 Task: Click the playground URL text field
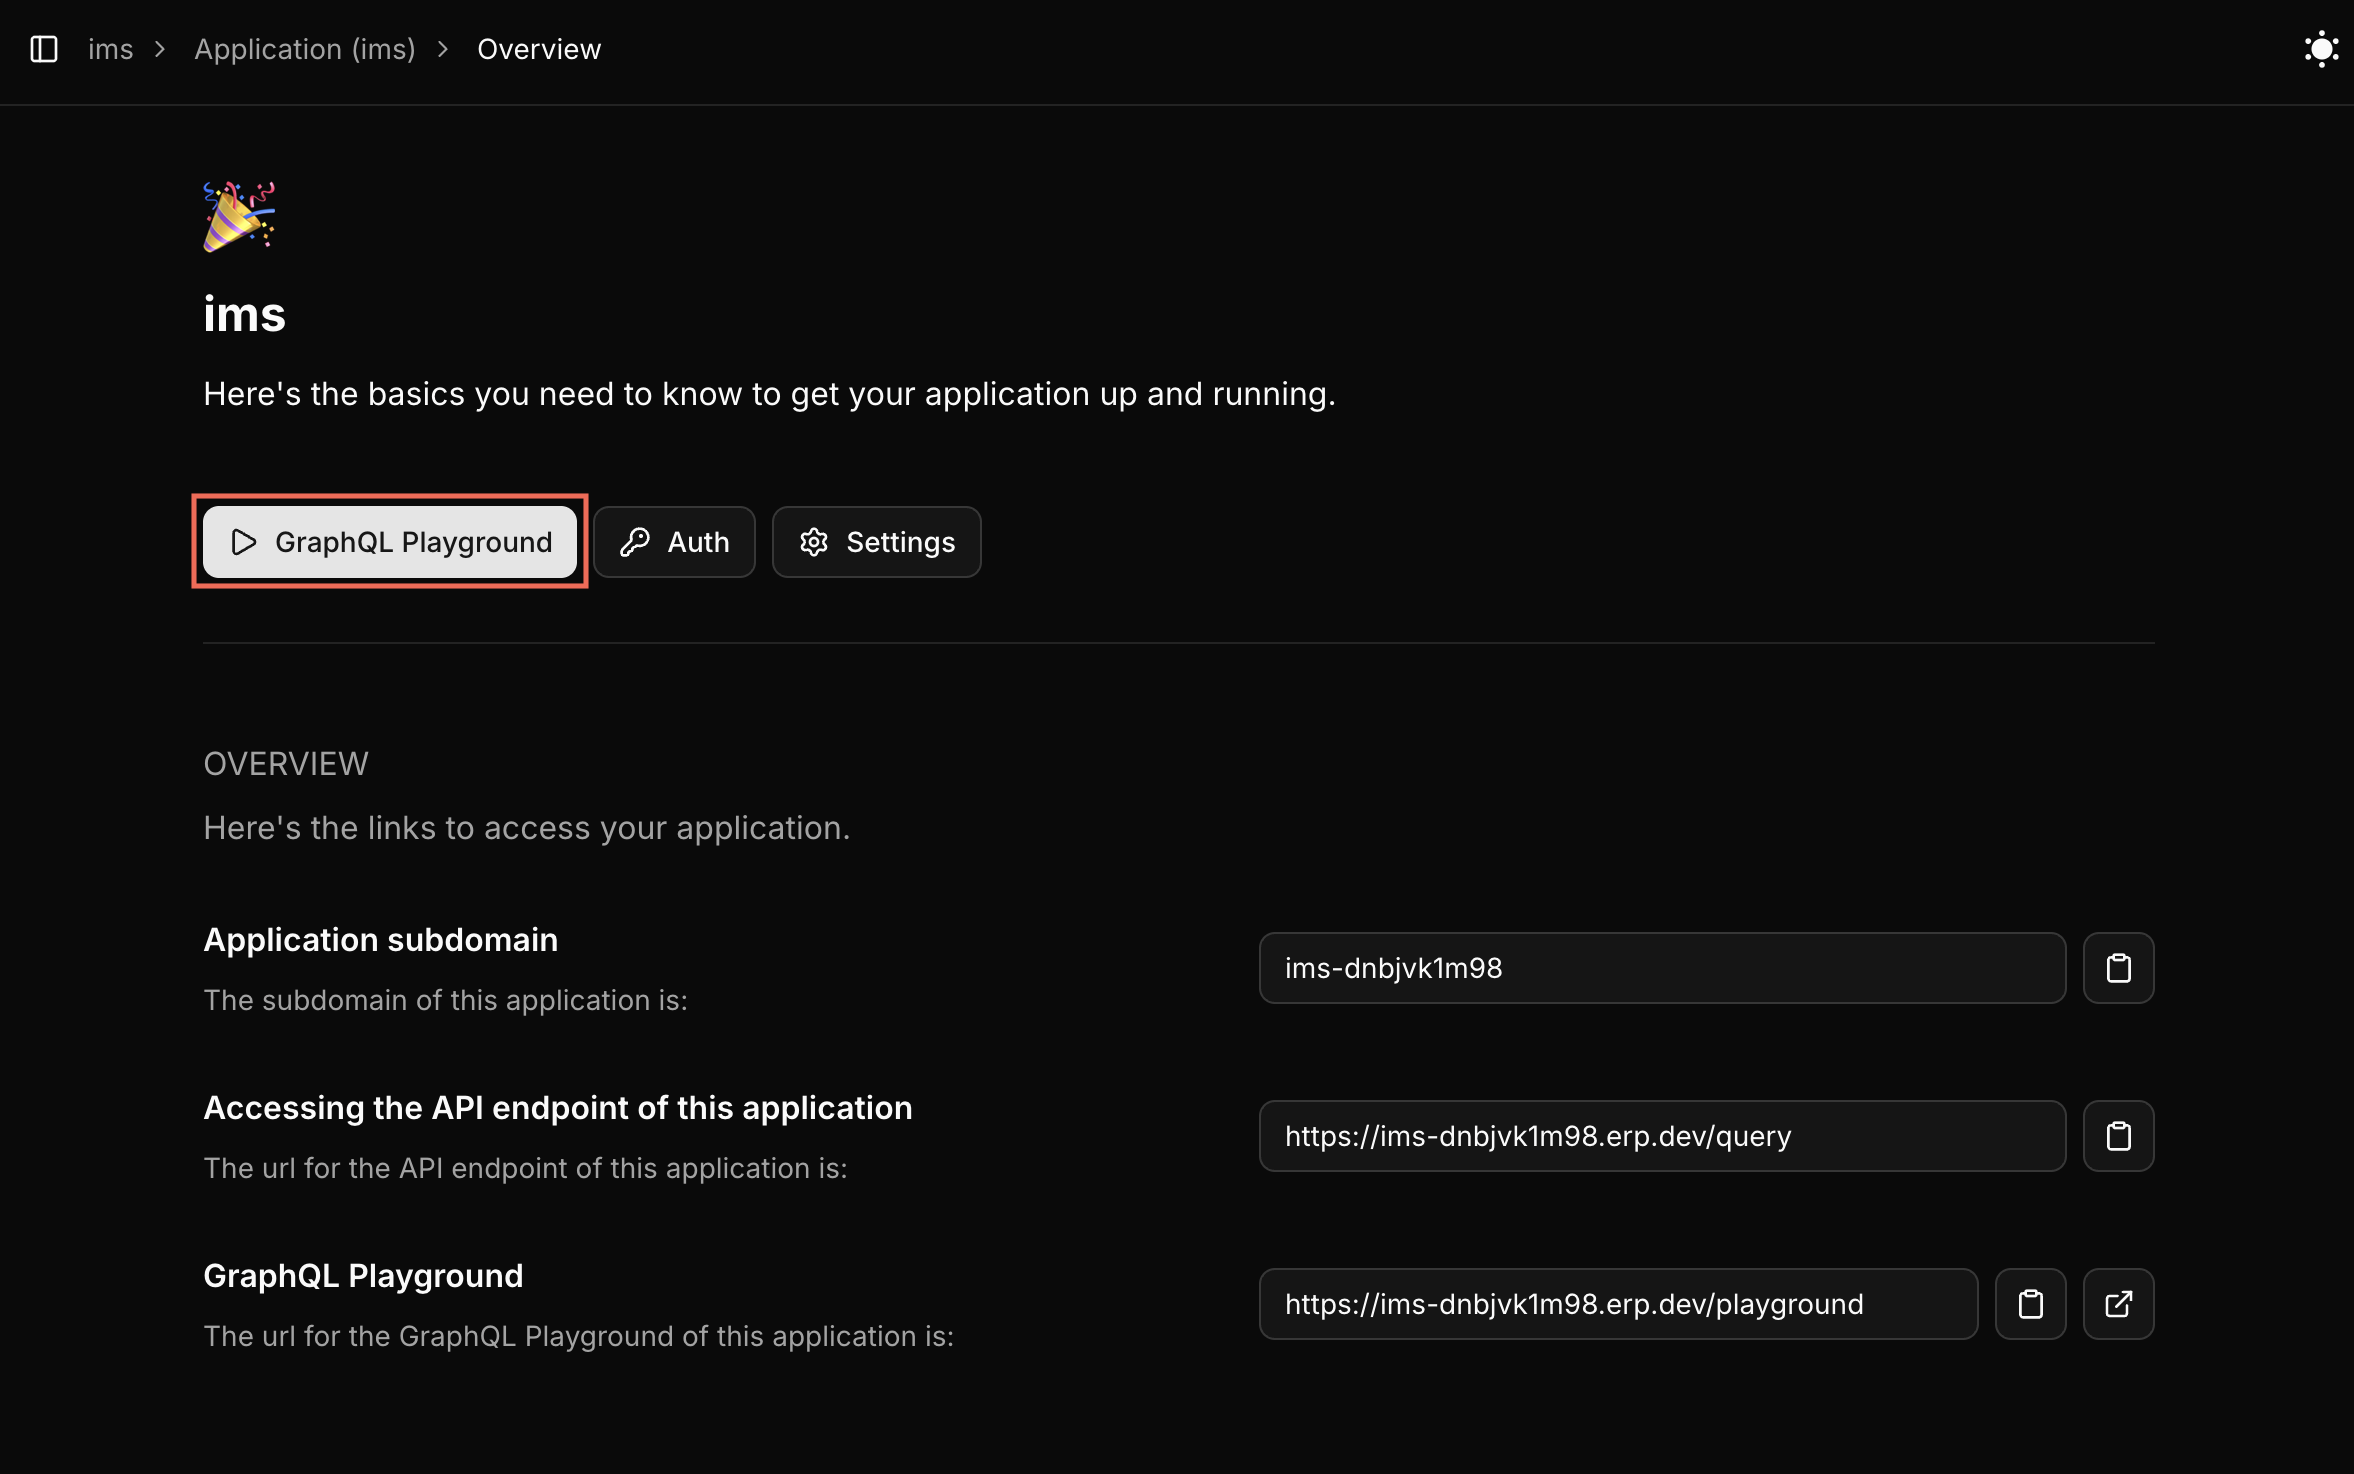[1618, 1304]
